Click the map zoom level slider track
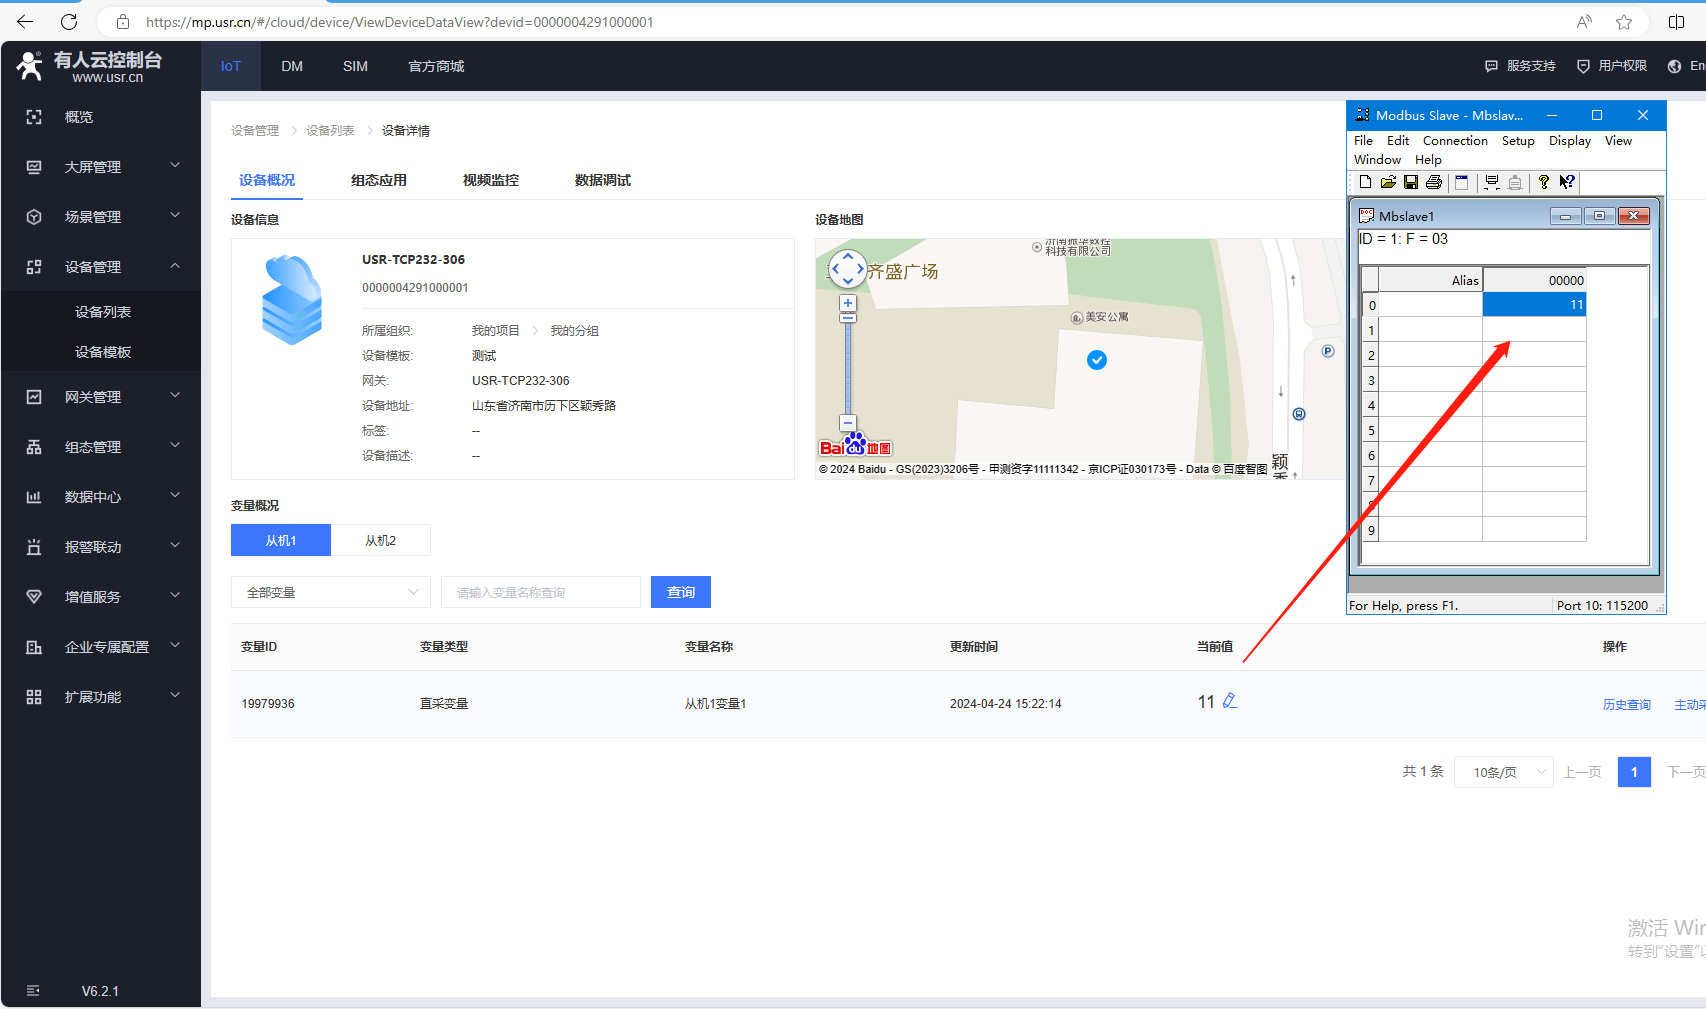Viewport: 1706px width, 1009px height. coord(848,368)
